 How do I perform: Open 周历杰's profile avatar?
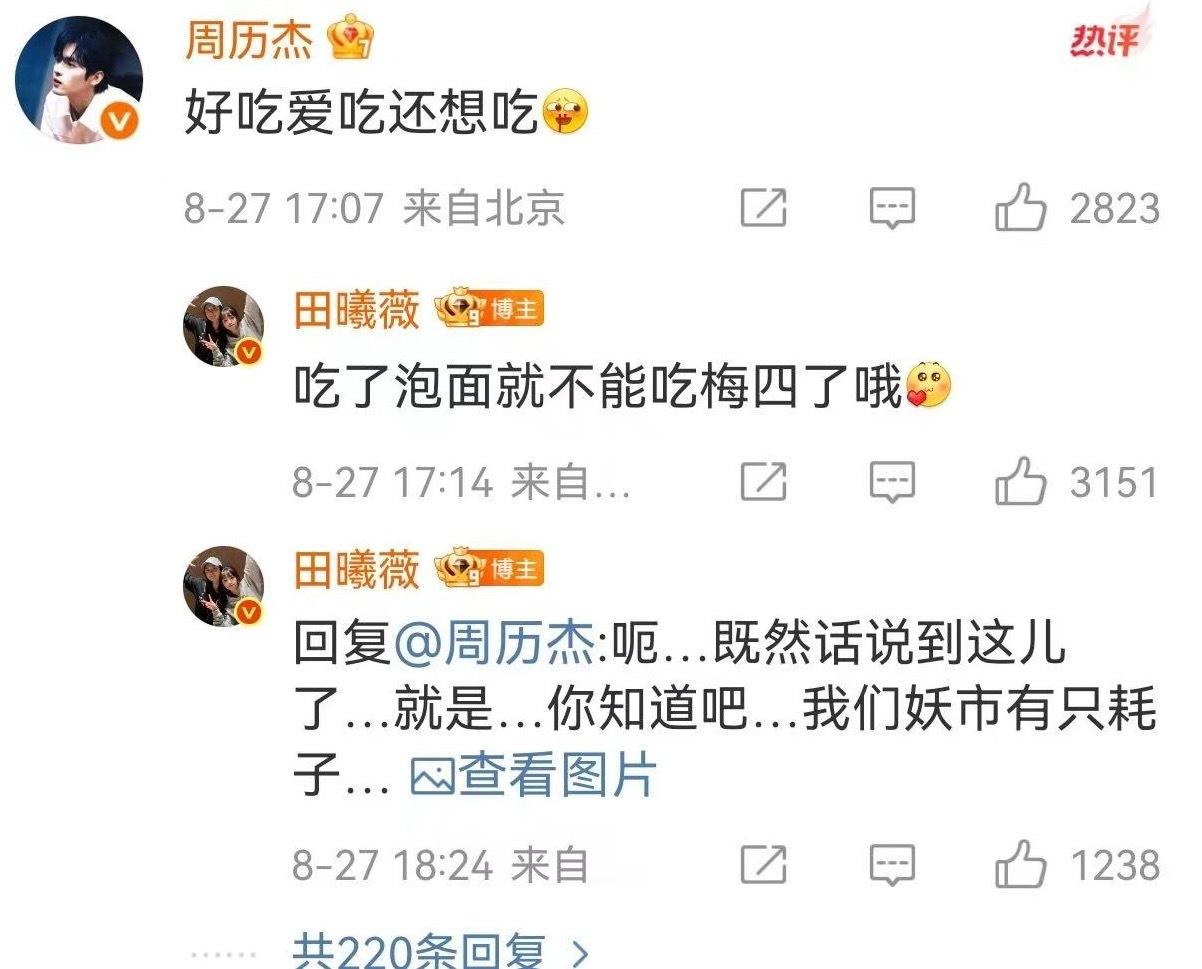click(81, 79)
